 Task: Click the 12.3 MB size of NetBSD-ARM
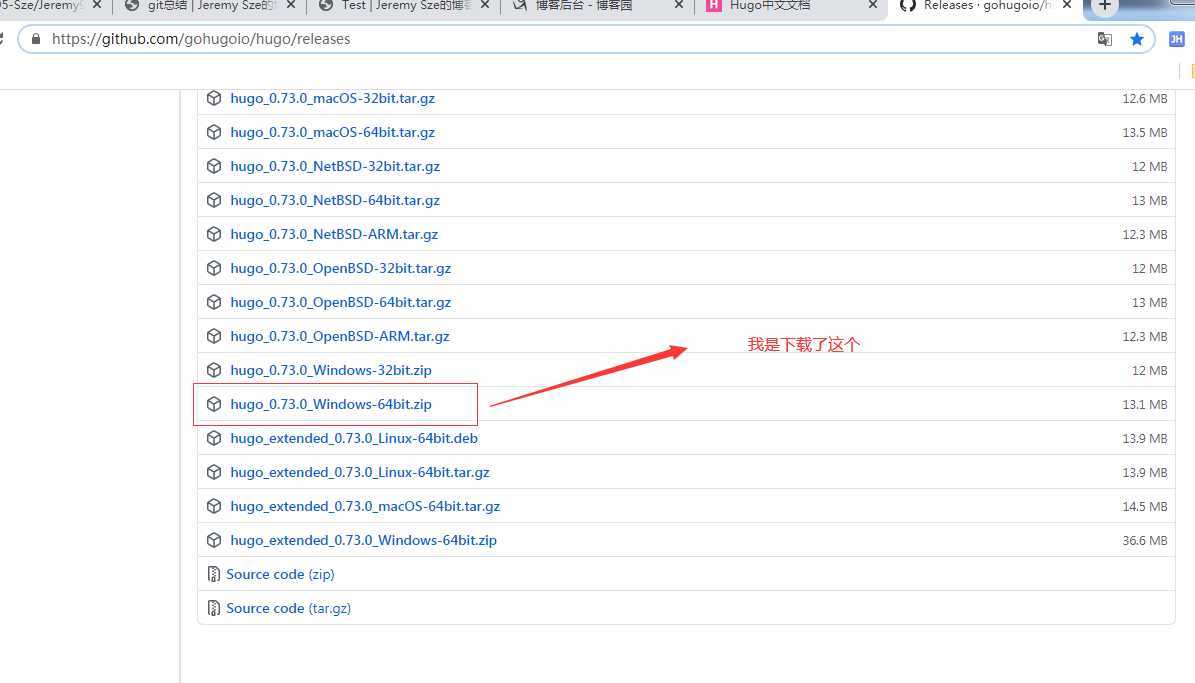point(1144,234)
